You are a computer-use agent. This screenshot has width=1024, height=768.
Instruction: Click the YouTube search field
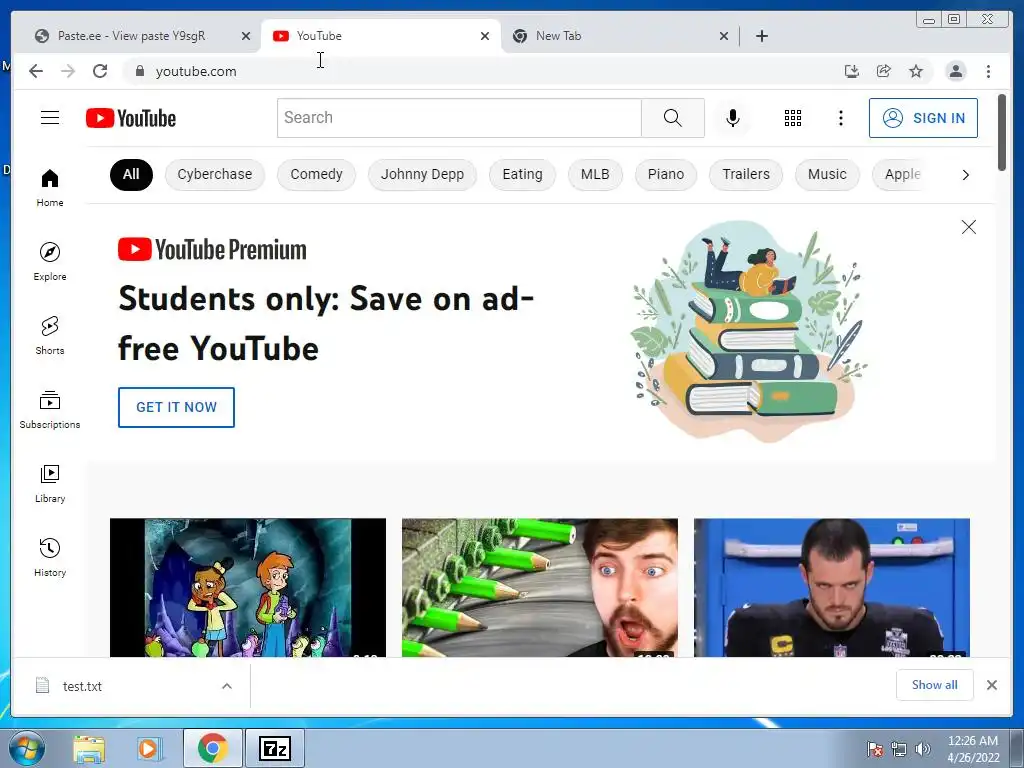click(459, 118)
